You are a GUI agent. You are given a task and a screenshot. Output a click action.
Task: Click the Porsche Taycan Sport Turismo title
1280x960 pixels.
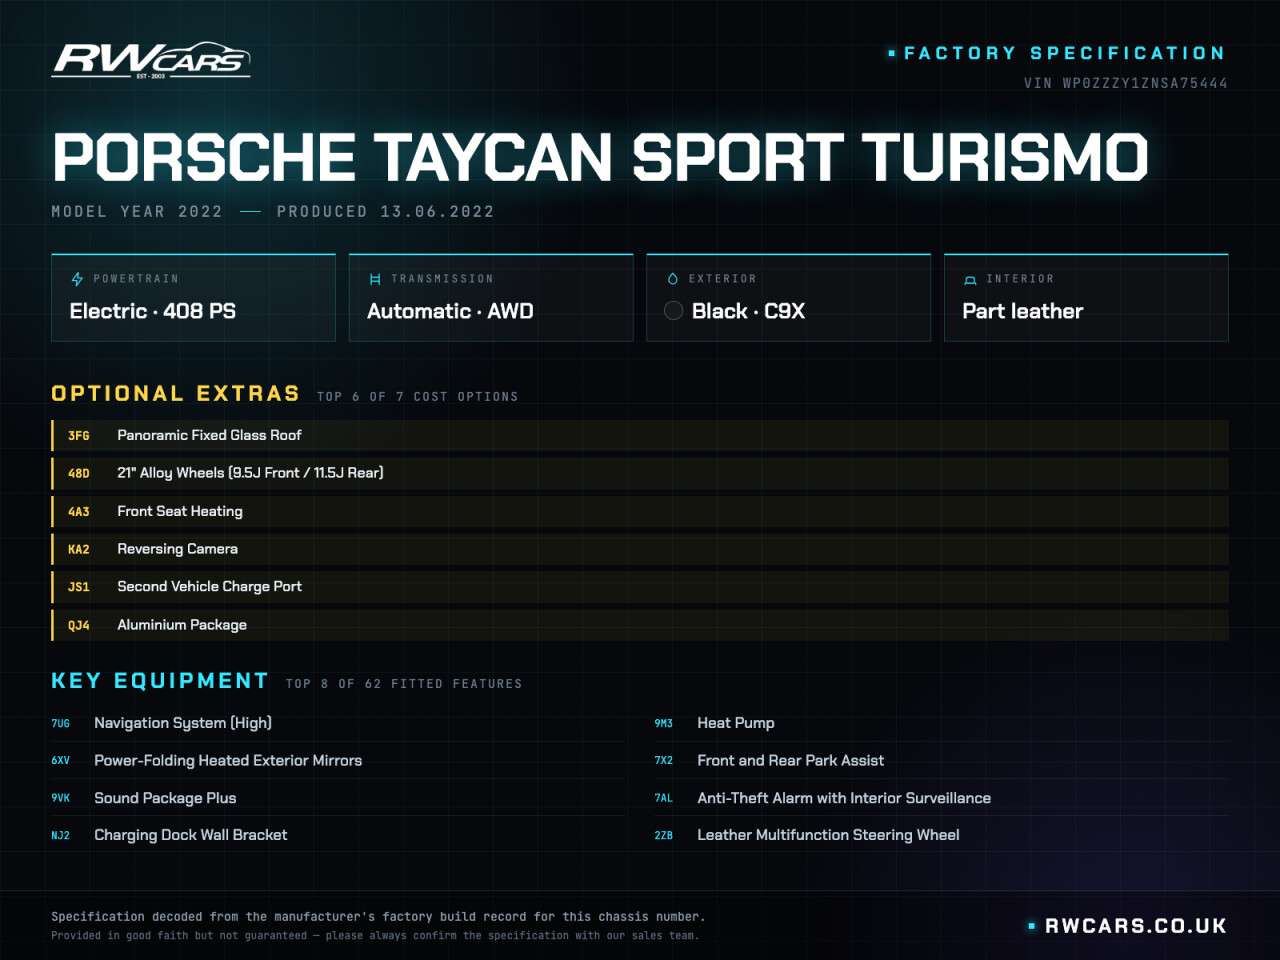coord(601,157)
